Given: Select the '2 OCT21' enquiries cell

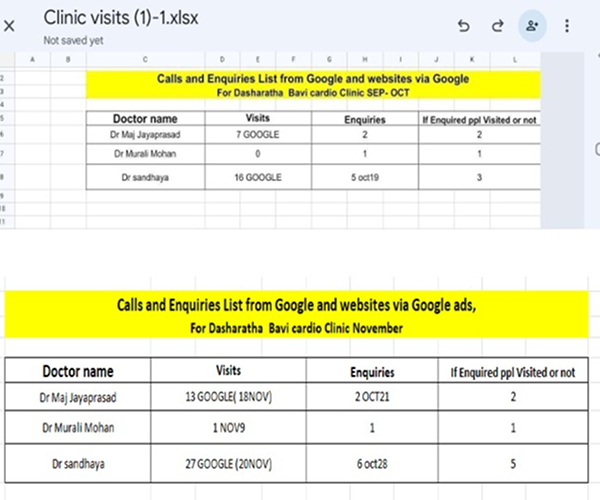Looking at the screenshot, I should (x=372, y=397).
